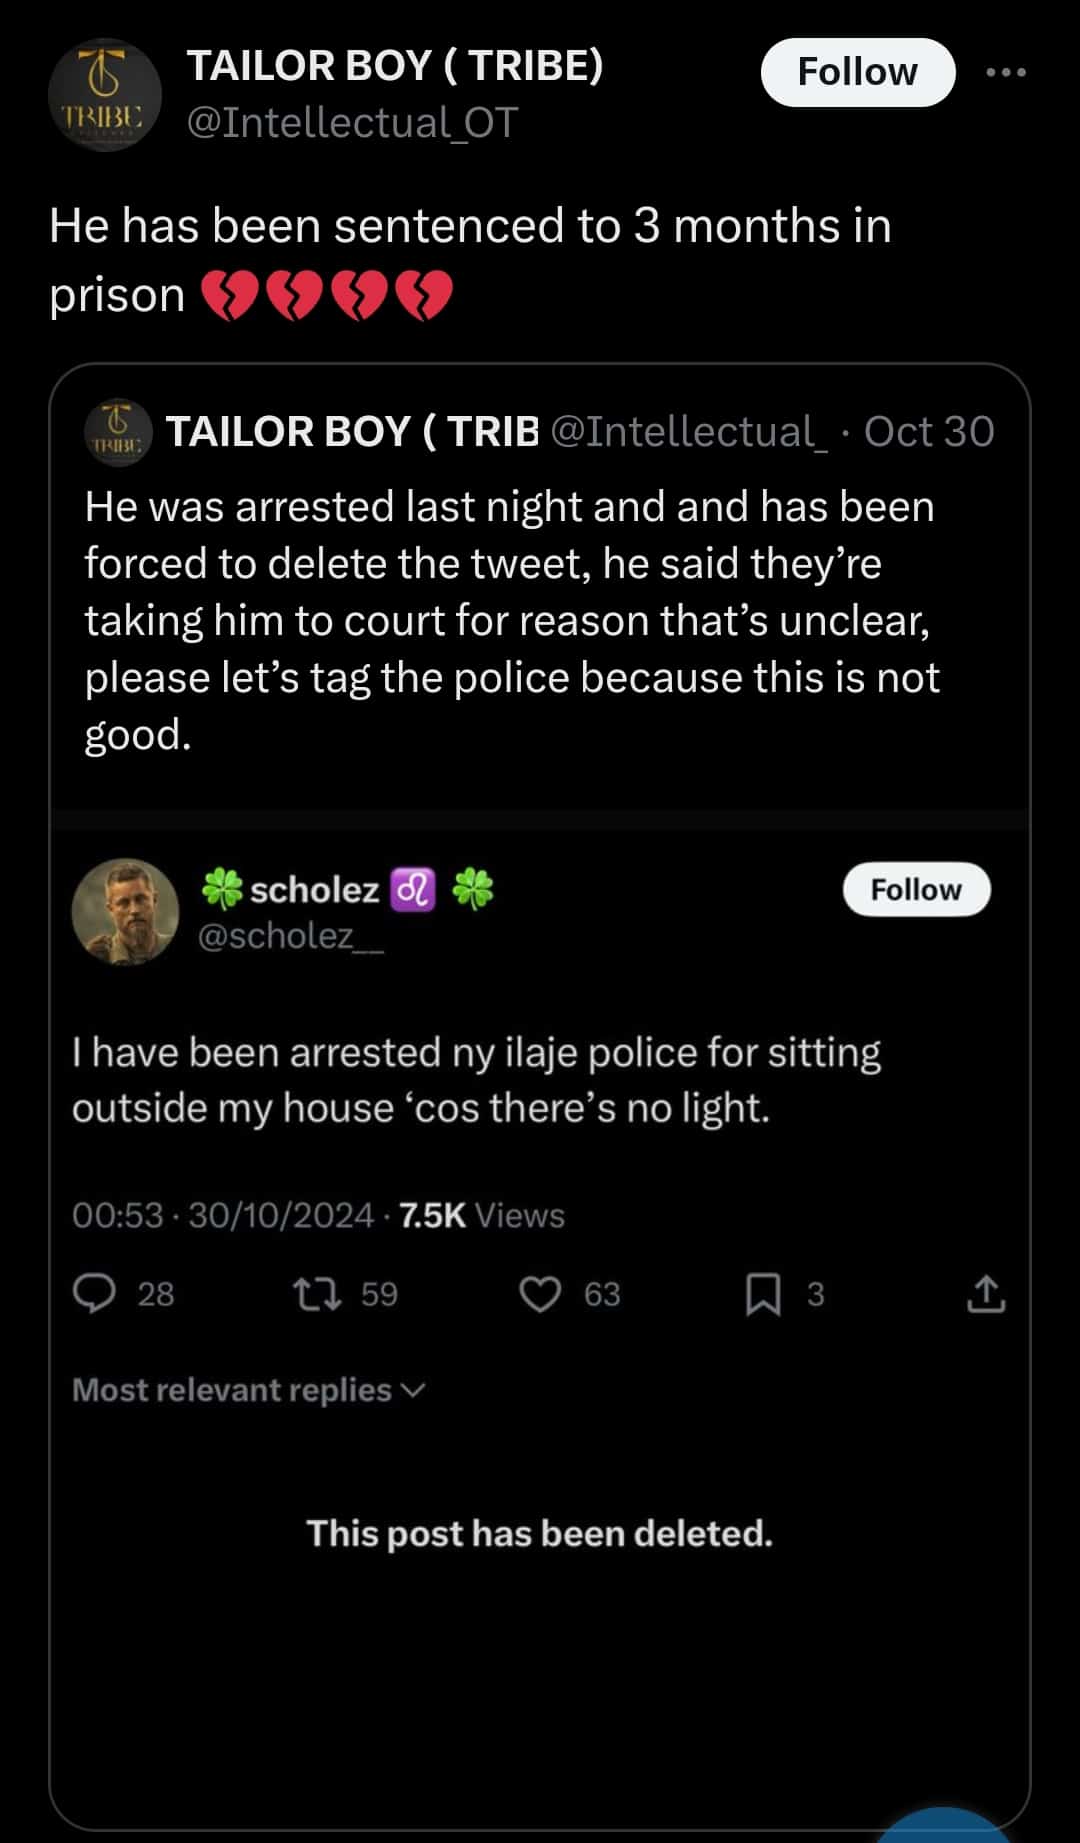Open quoted tweet avatar of TAILOR BOY

tap(118, 432)
